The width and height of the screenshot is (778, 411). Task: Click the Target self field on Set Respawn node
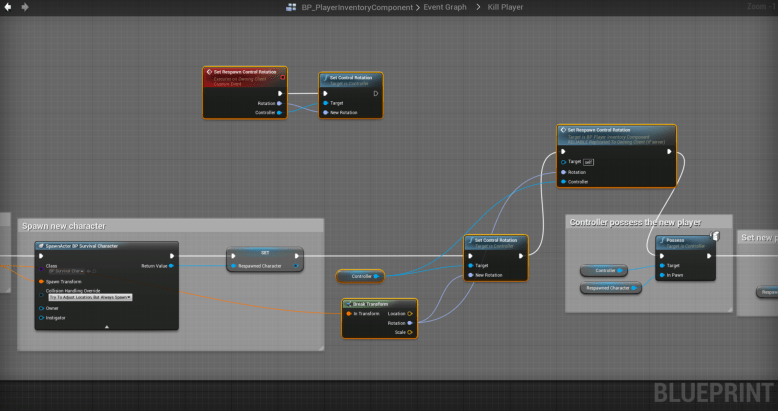[x=590, y=161]
